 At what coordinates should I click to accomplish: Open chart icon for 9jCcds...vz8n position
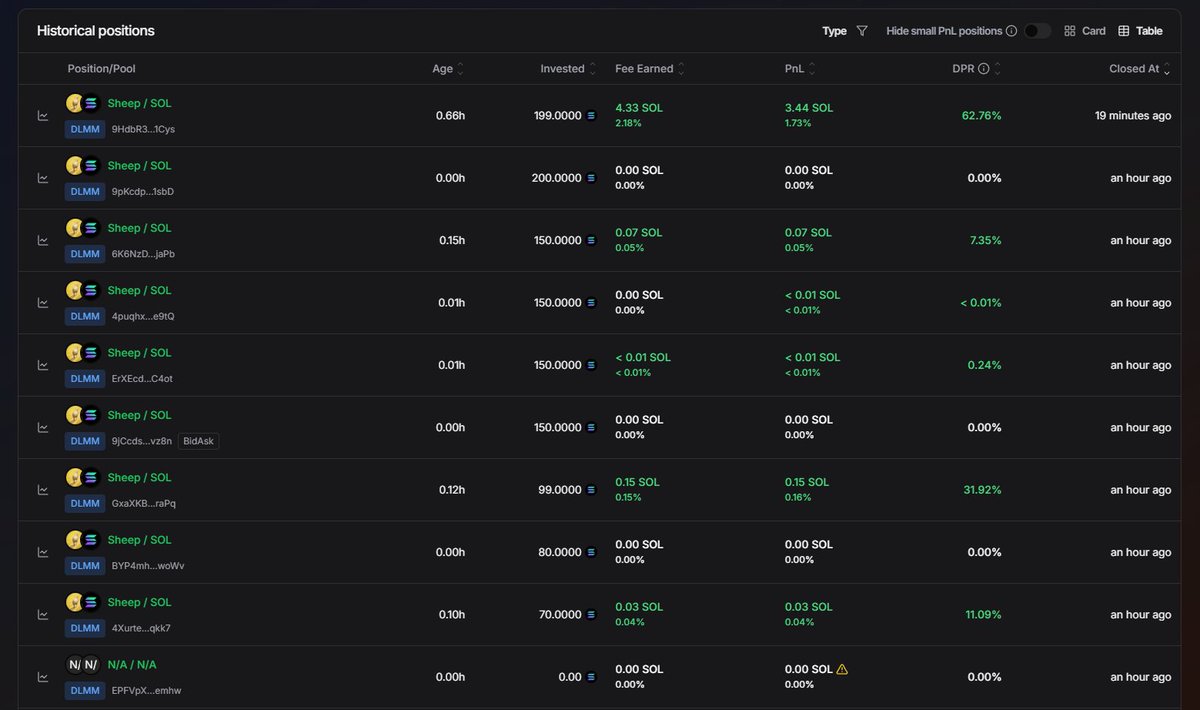click(x=43, y=427)
